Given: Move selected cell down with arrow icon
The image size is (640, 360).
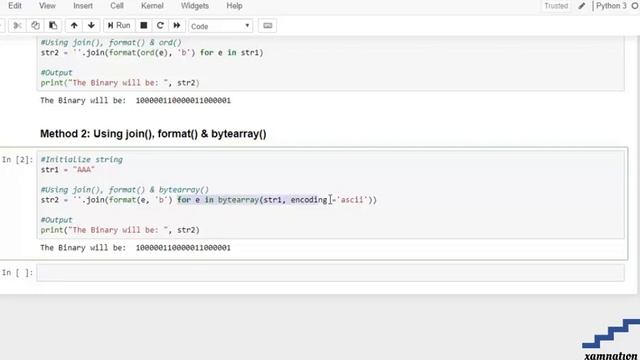Looking at the screenshot, I should 91,26.
